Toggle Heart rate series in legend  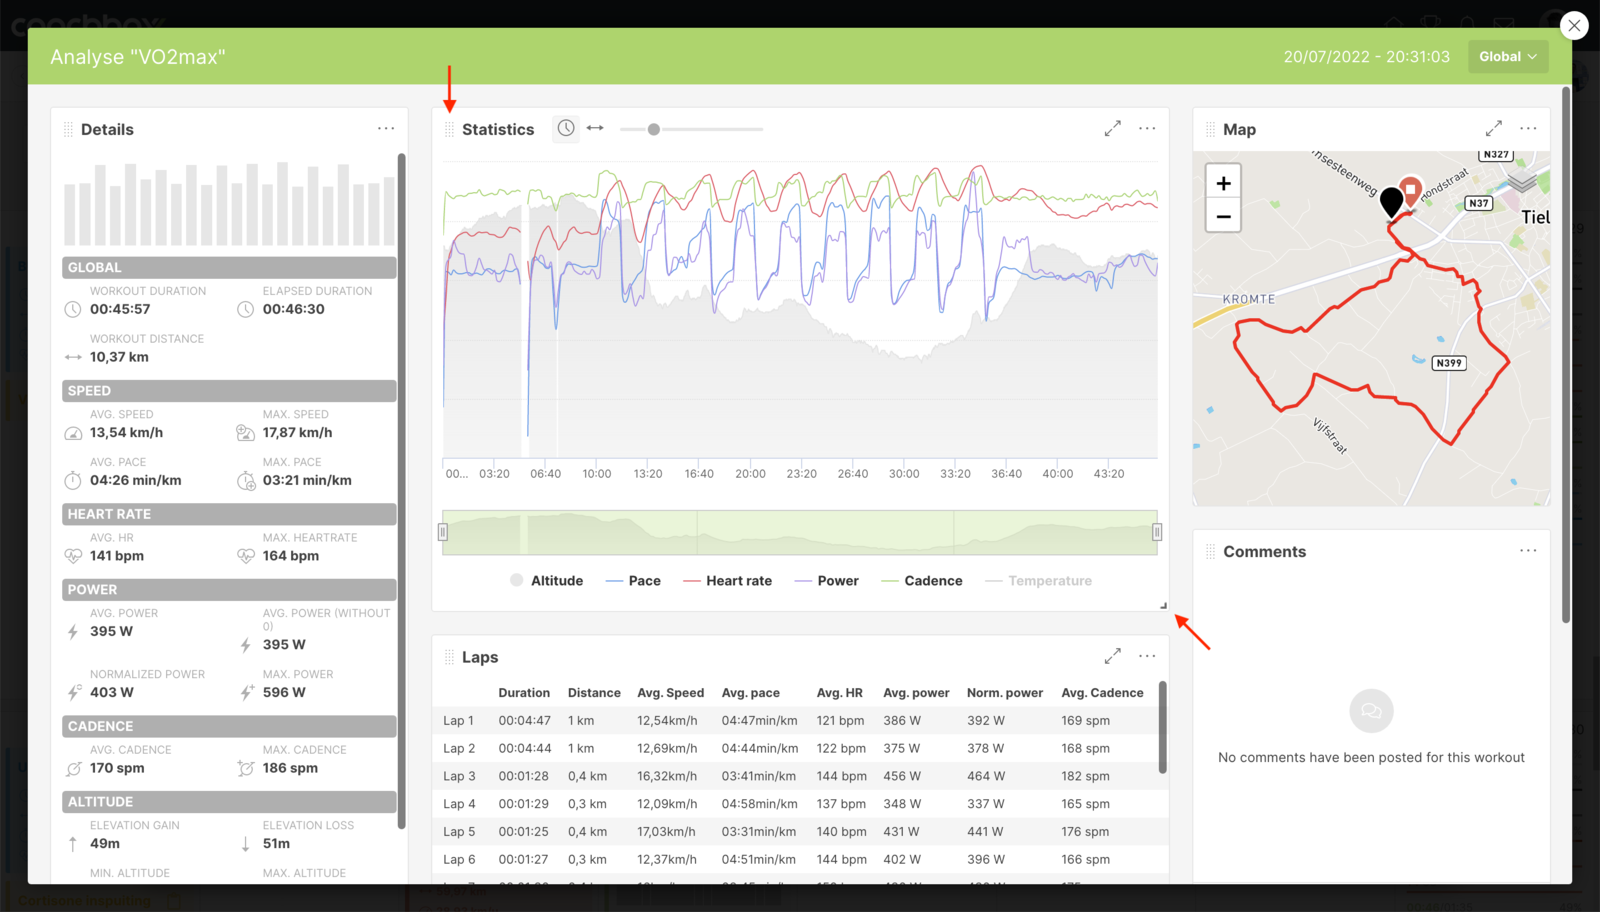click(728, 580)
